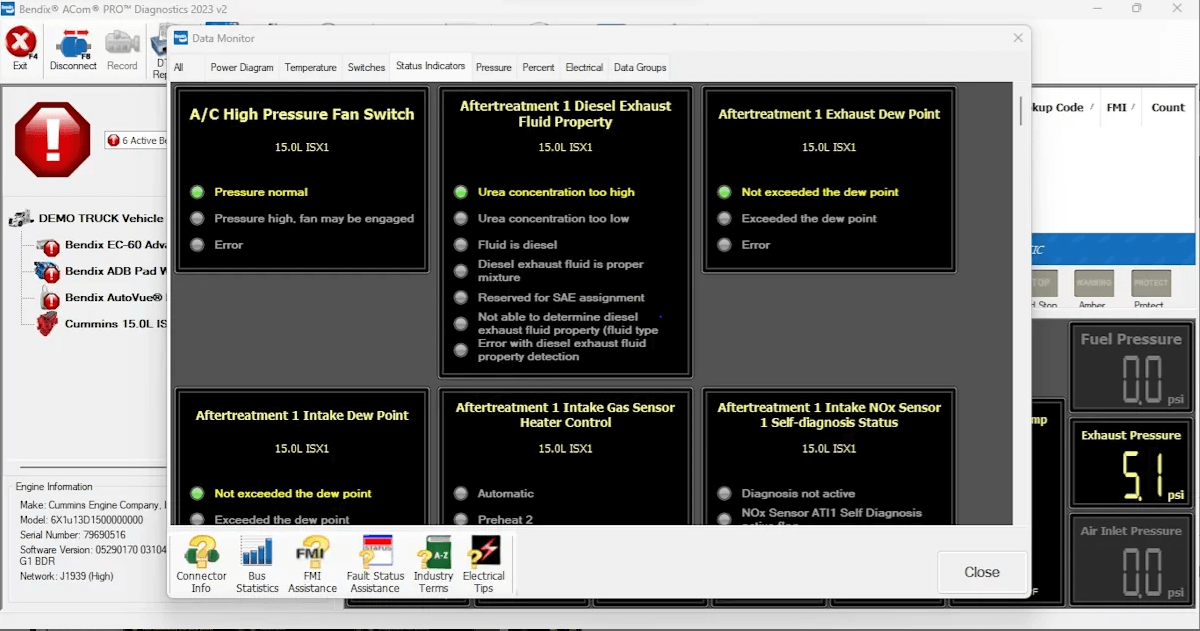Open FMI Assistance
This screenshot has height=631, width=1200.
[312, 565]
